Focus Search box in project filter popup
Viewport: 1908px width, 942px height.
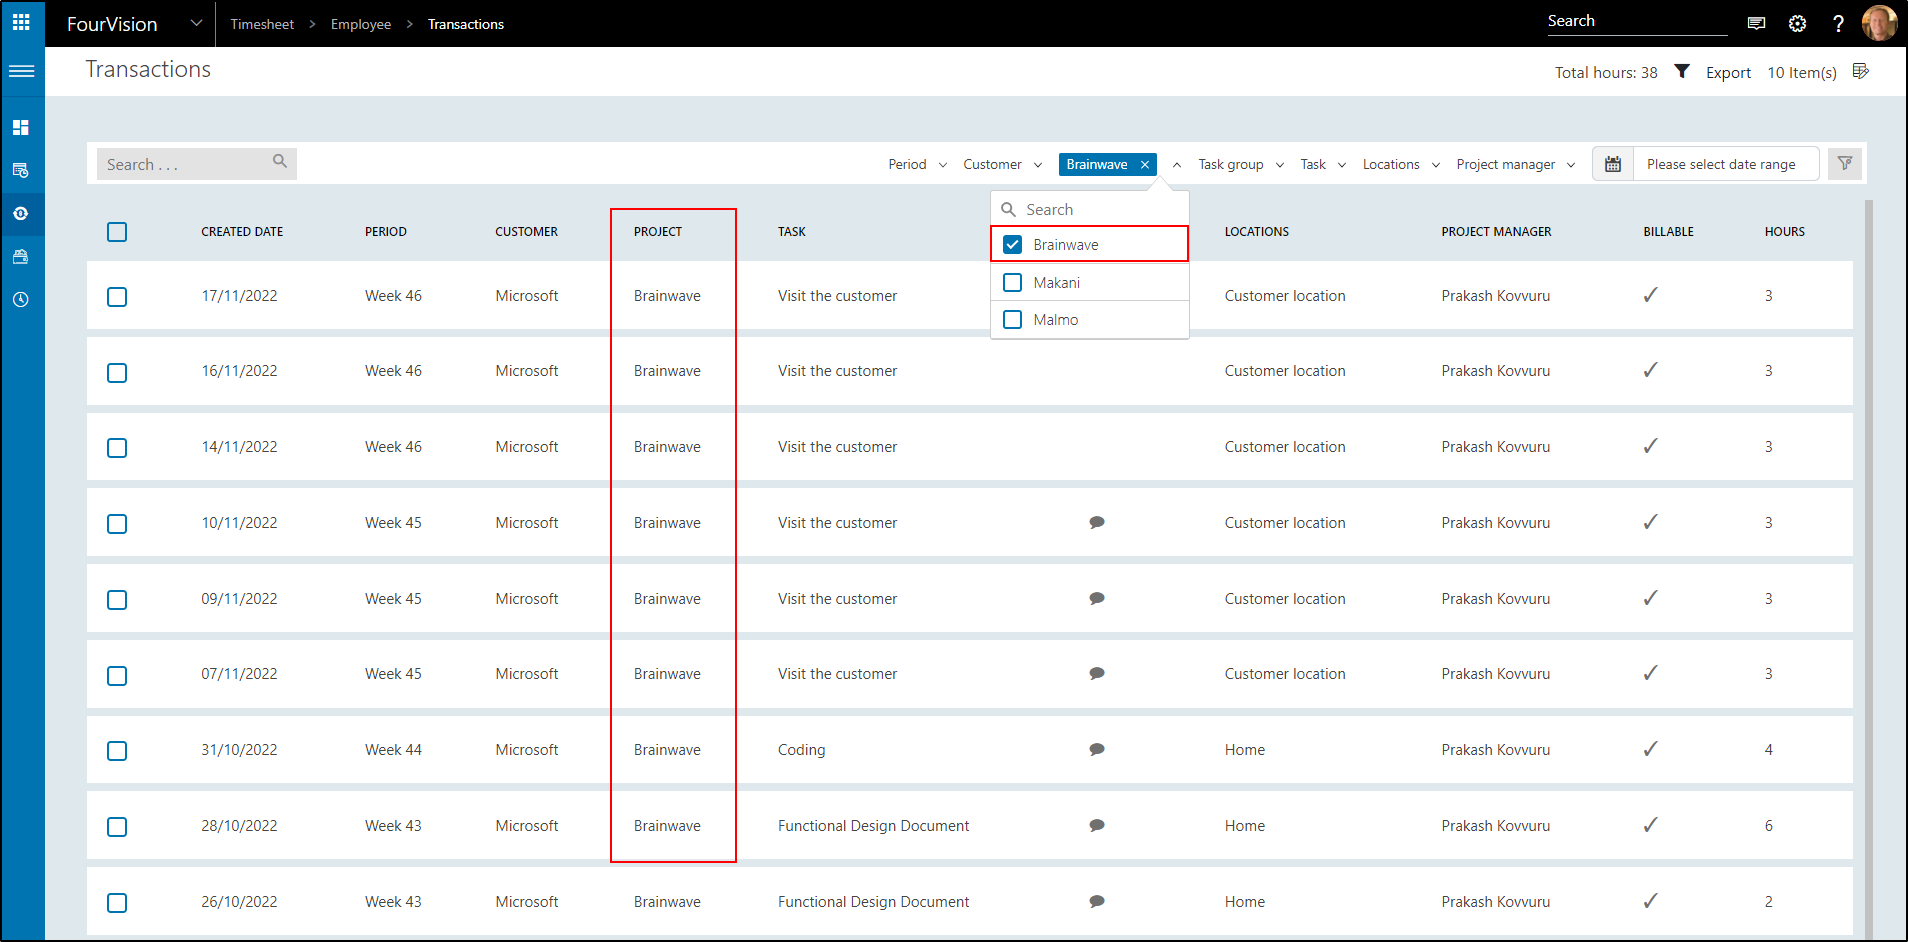click(x=1090, y=209)
